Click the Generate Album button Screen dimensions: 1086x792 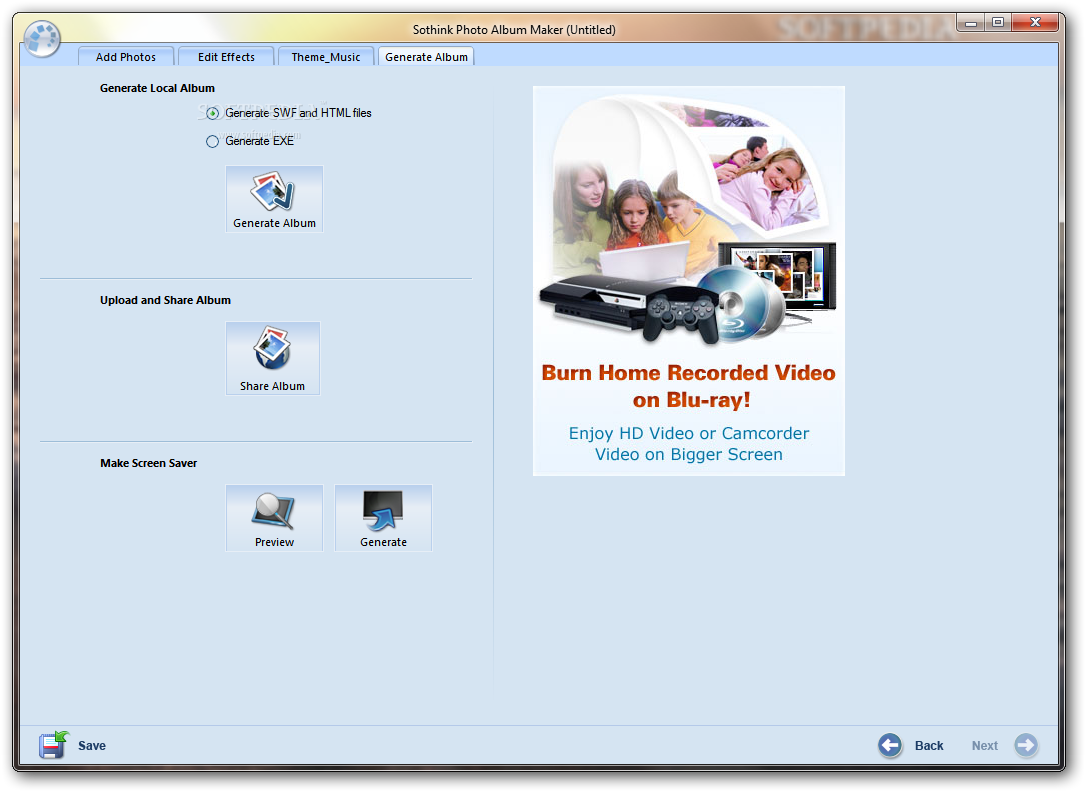274,199
